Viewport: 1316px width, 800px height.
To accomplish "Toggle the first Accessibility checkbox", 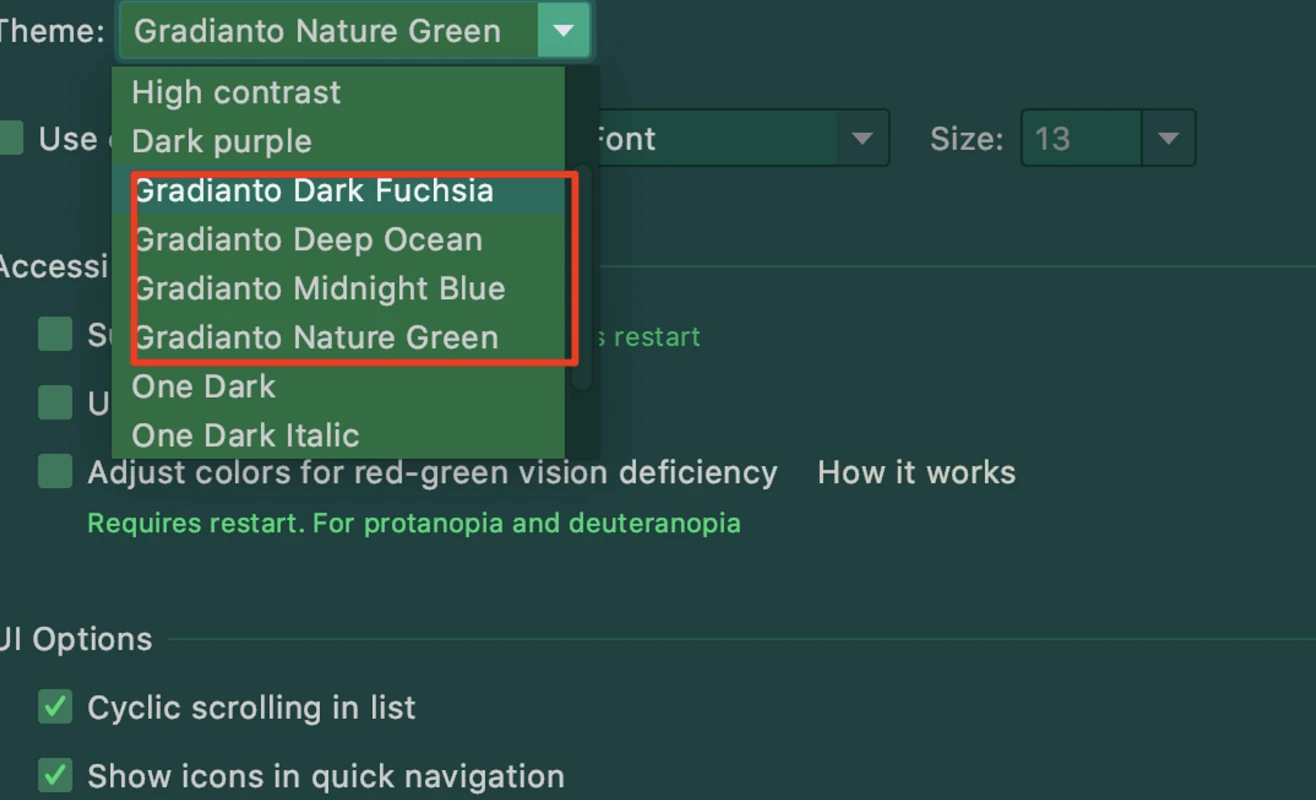I will (x=55, y=335).
